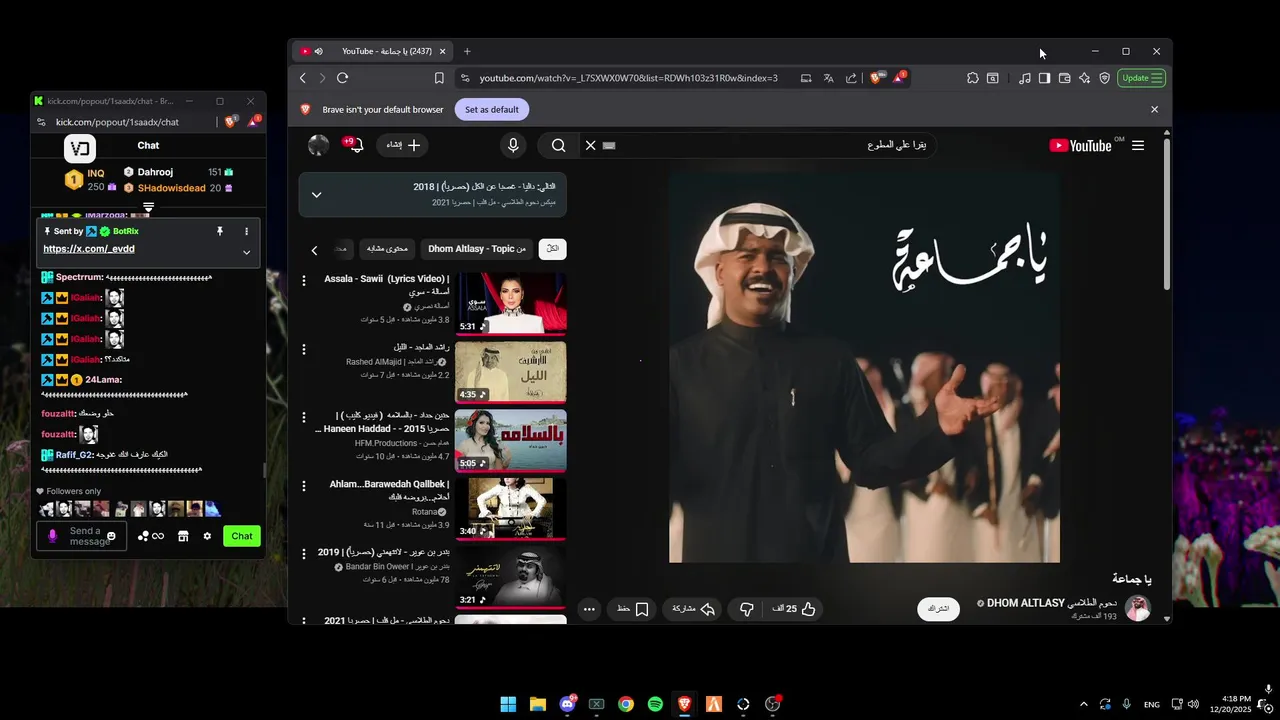This screenshot has width=1280, height=720.
Task: Open the YouTube account avatar menu
Action: 319,145
